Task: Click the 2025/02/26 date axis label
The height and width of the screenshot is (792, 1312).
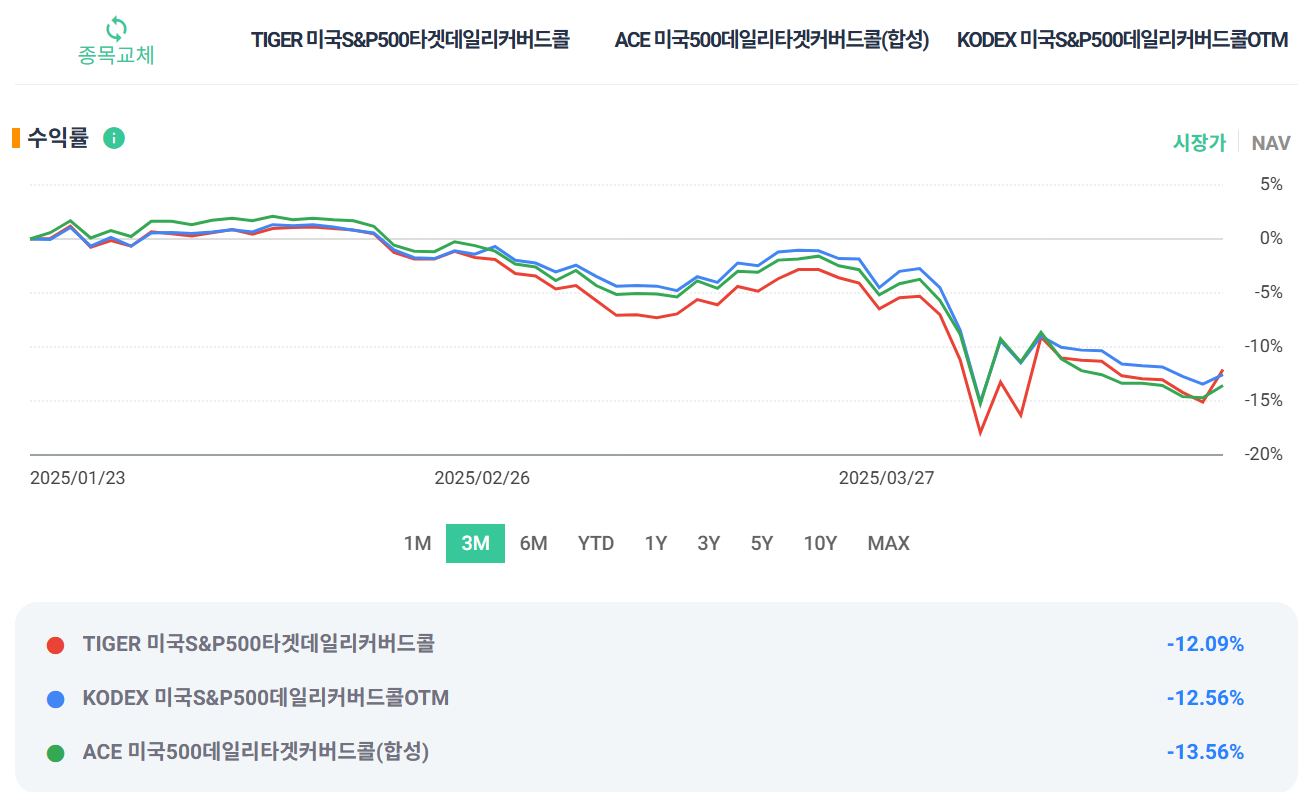Action: (x=482, y=478)
